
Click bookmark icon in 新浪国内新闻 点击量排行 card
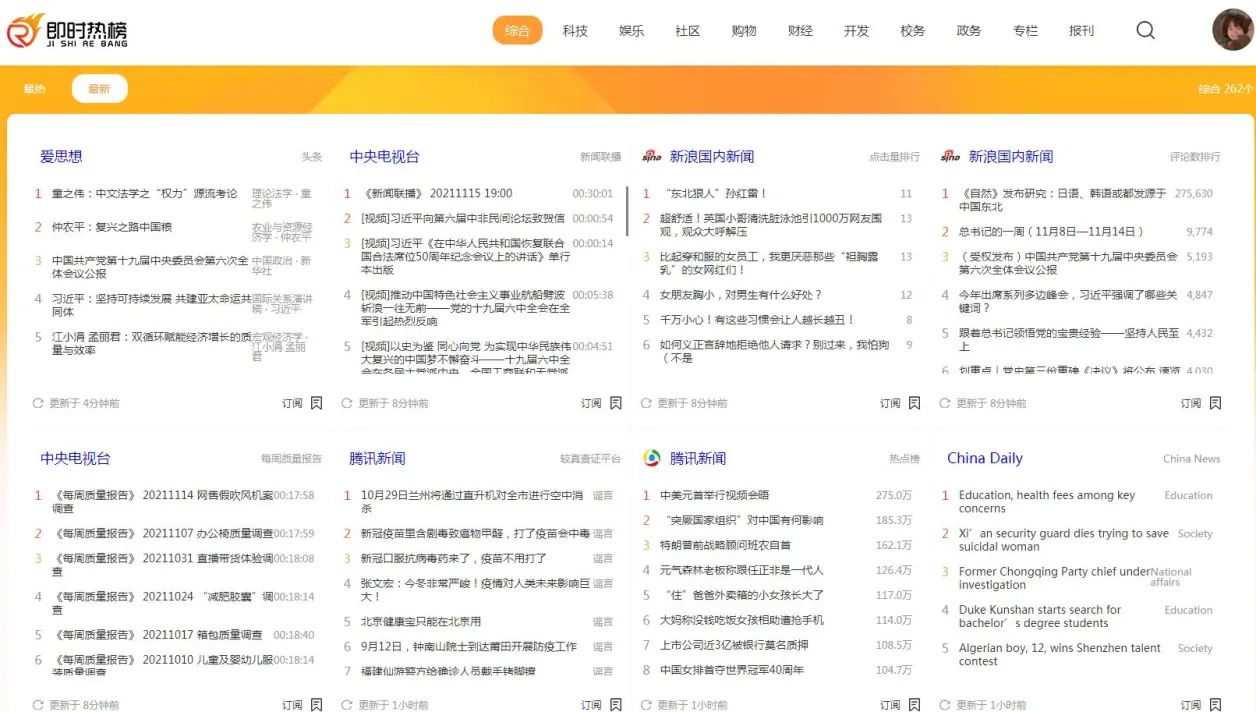click(x=914, y=403)
